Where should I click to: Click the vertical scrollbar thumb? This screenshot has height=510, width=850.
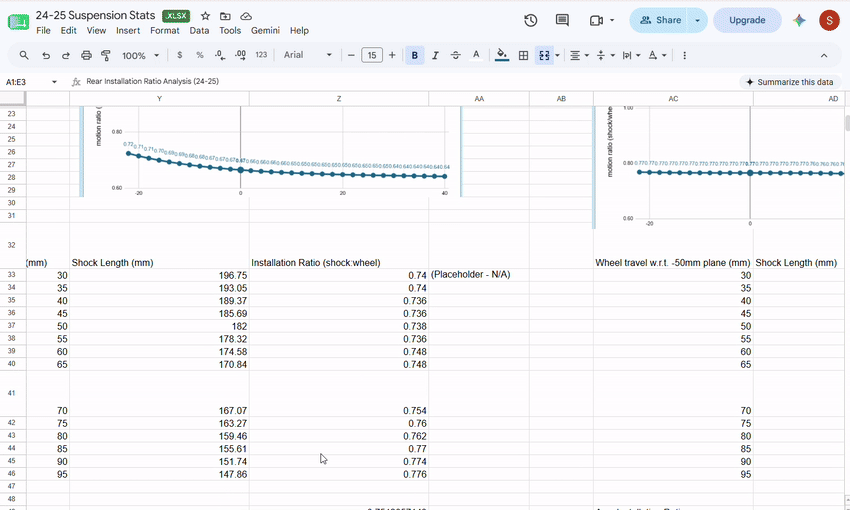(x=847, y=123)
